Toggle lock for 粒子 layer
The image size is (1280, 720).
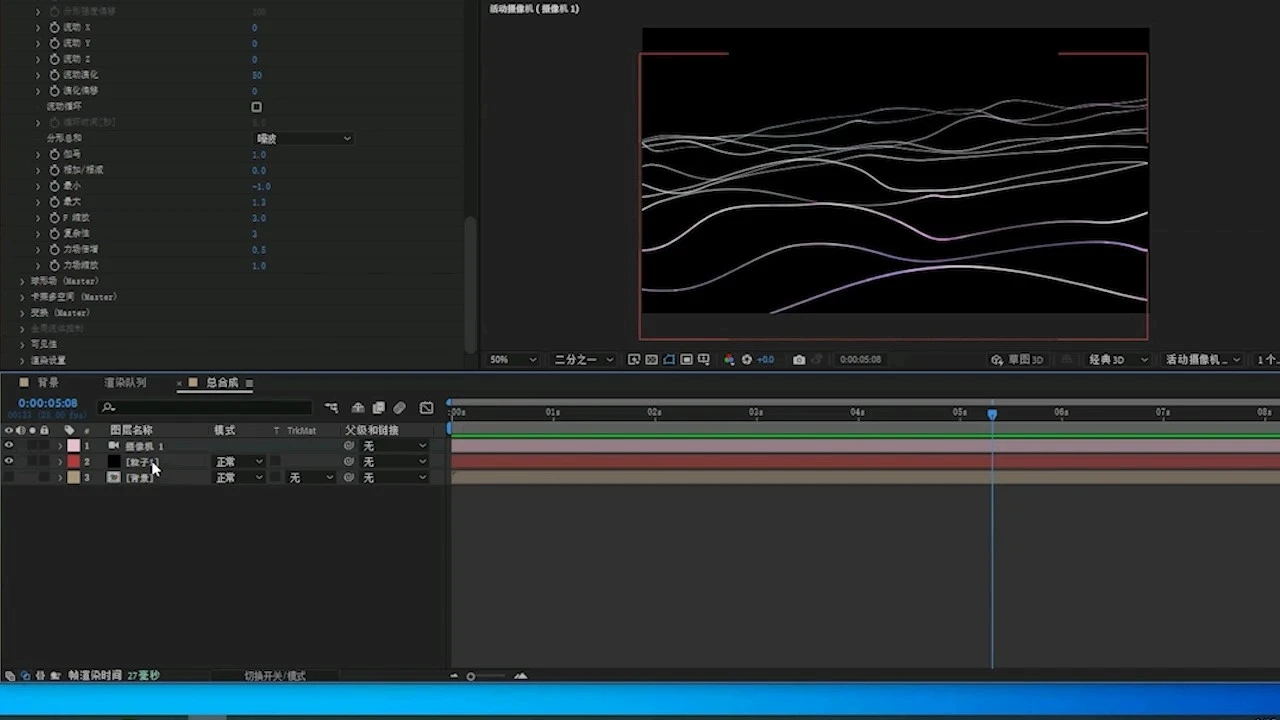pos(44,462)
